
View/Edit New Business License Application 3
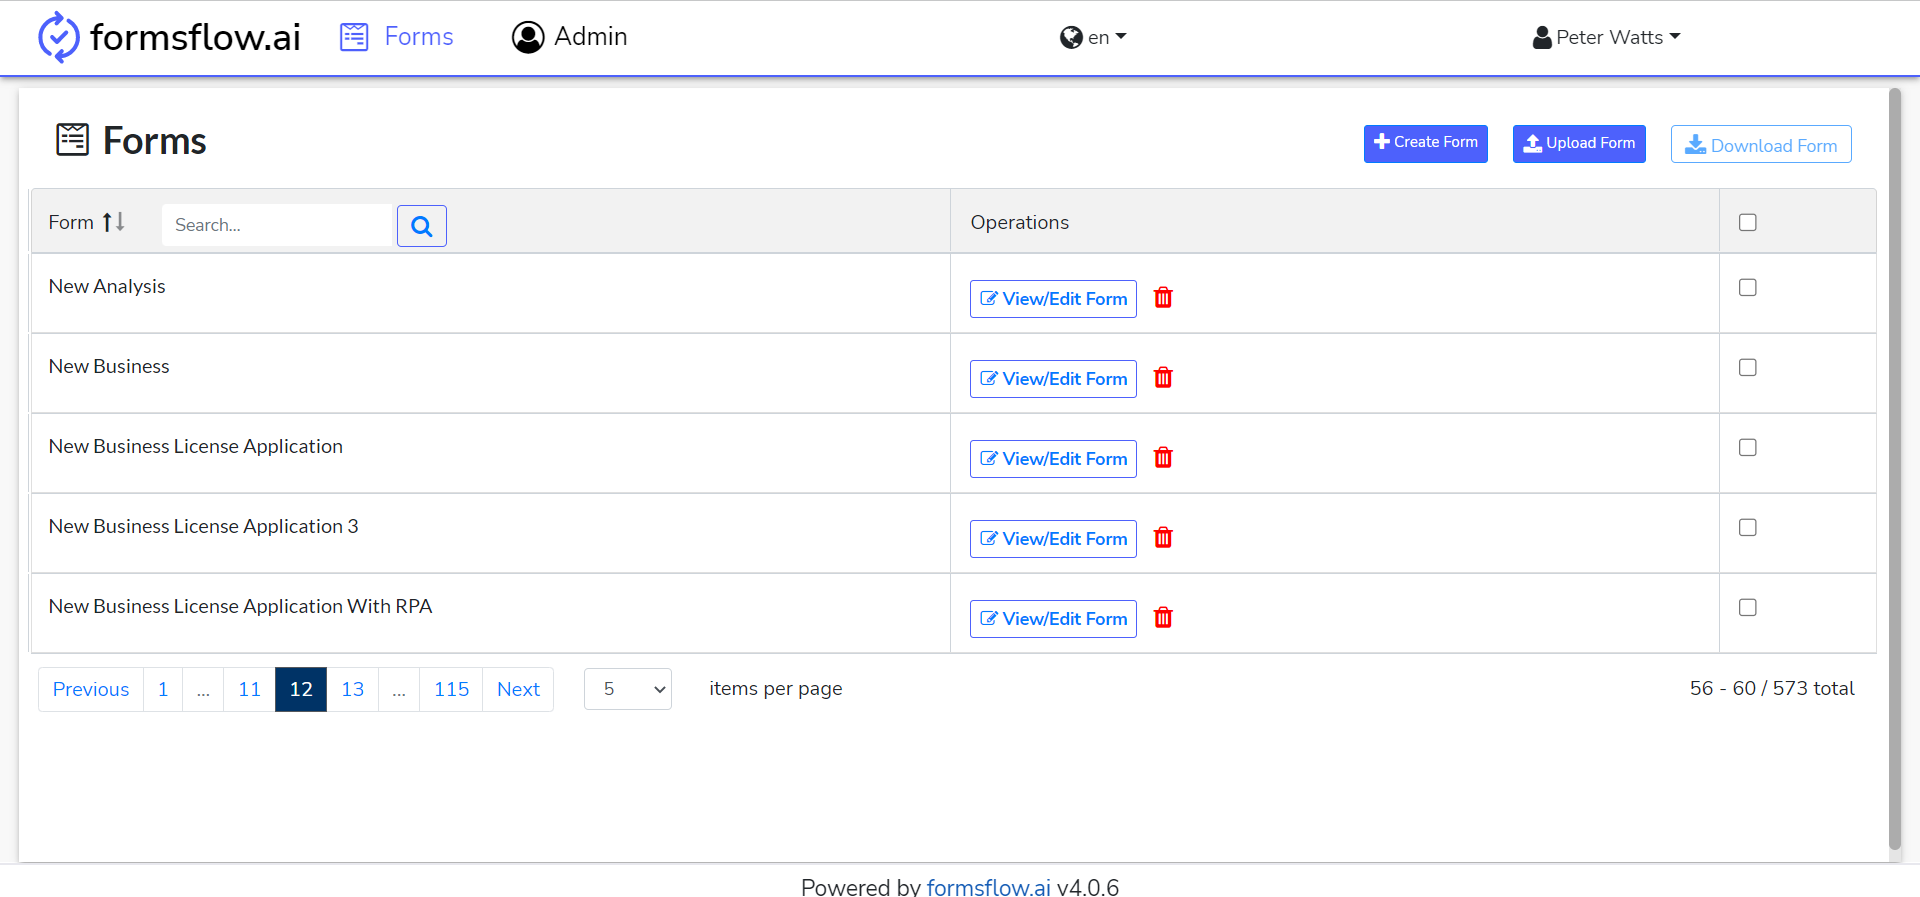click(x=1053, y=539)
